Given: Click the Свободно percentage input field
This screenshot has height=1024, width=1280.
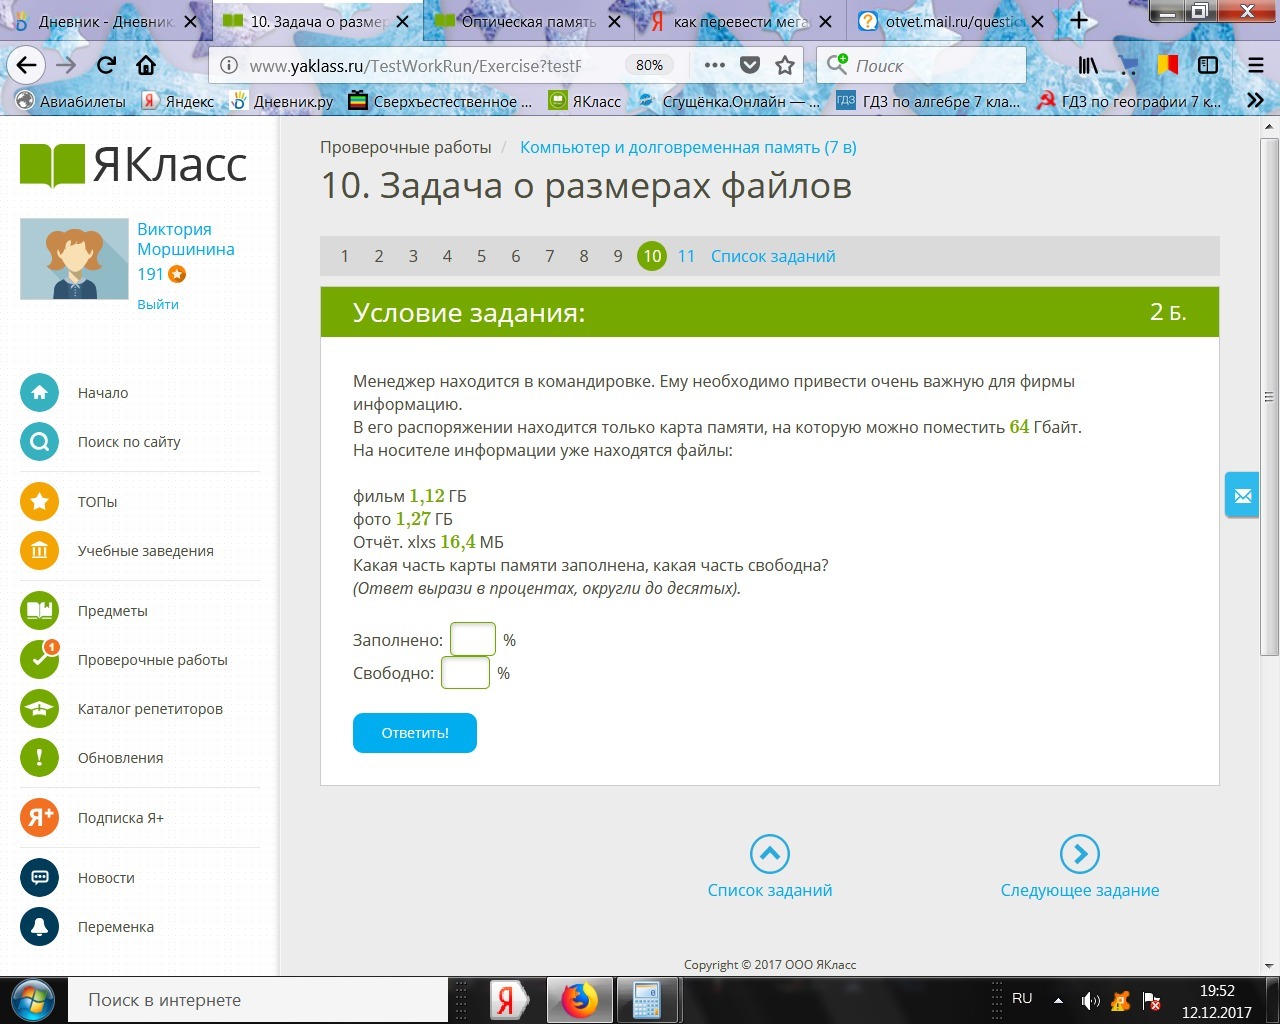Looking at the screenshot, I should [x=465, y=673].
